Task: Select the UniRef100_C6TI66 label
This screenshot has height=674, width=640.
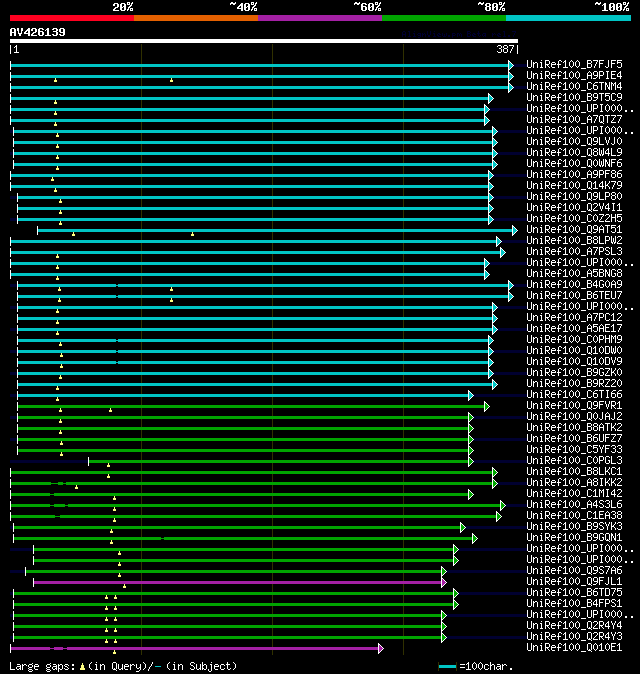Action: (574, 395)
